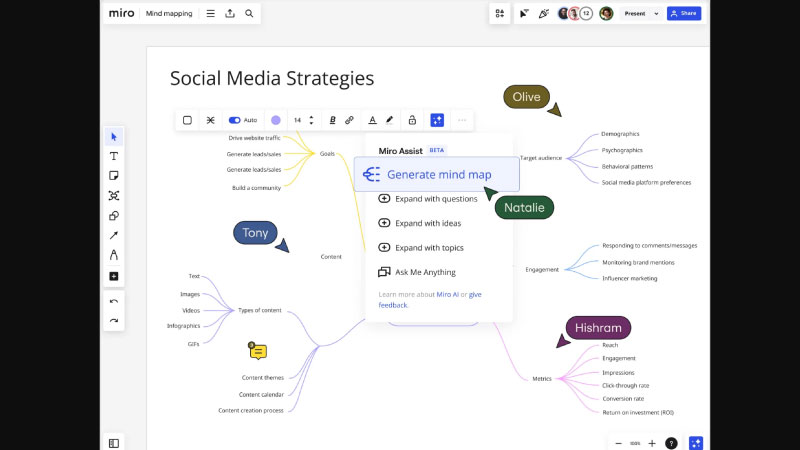
Task: Adjust font size 14 stepper arrows
Action: [x=311, y=120]
